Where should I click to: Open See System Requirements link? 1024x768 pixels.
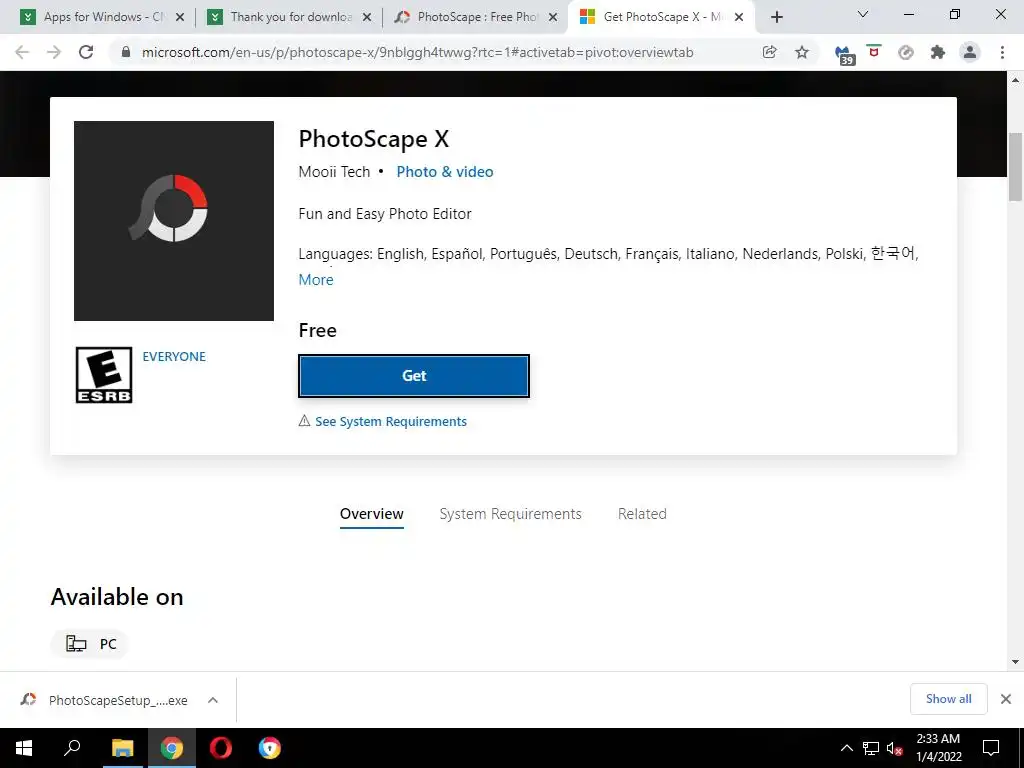tap(391, 421)
